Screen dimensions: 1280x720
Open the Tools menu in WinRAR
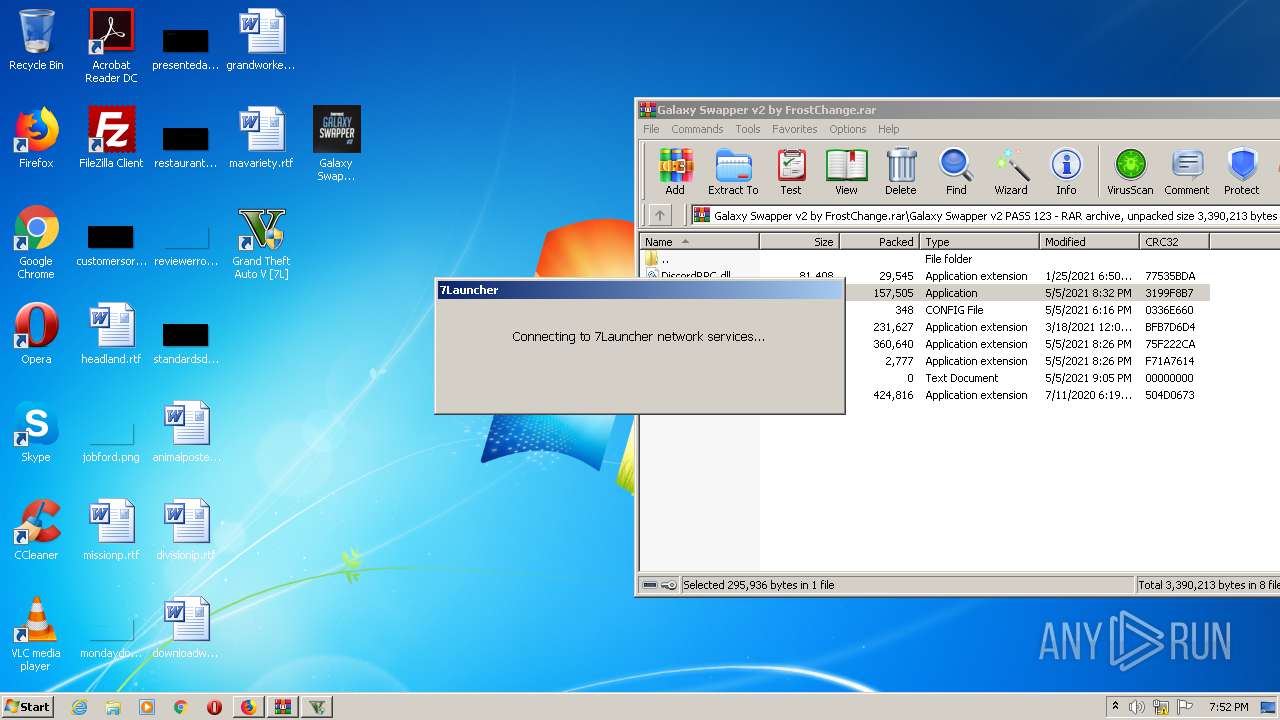(x=748, y=129)
